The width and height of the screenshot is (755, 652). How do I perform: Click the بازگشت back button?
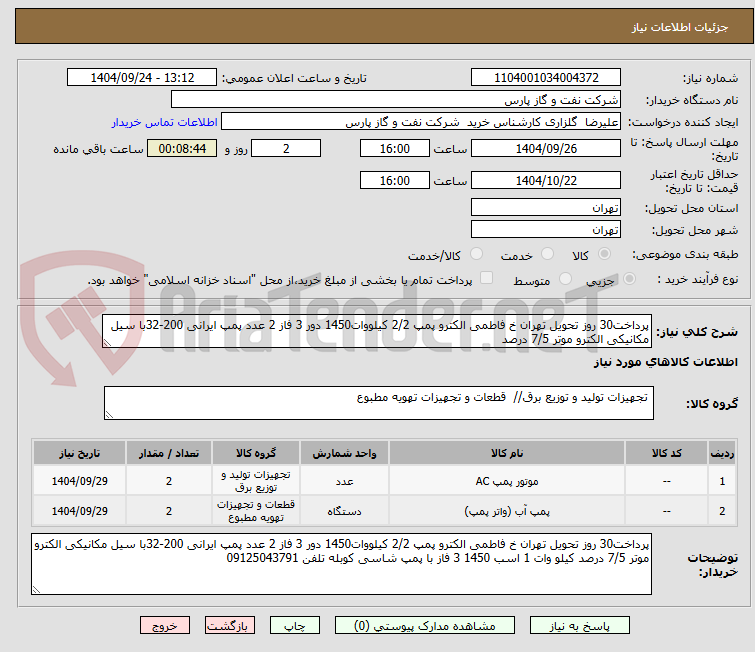pyautogui.click(x=229, y=626)
